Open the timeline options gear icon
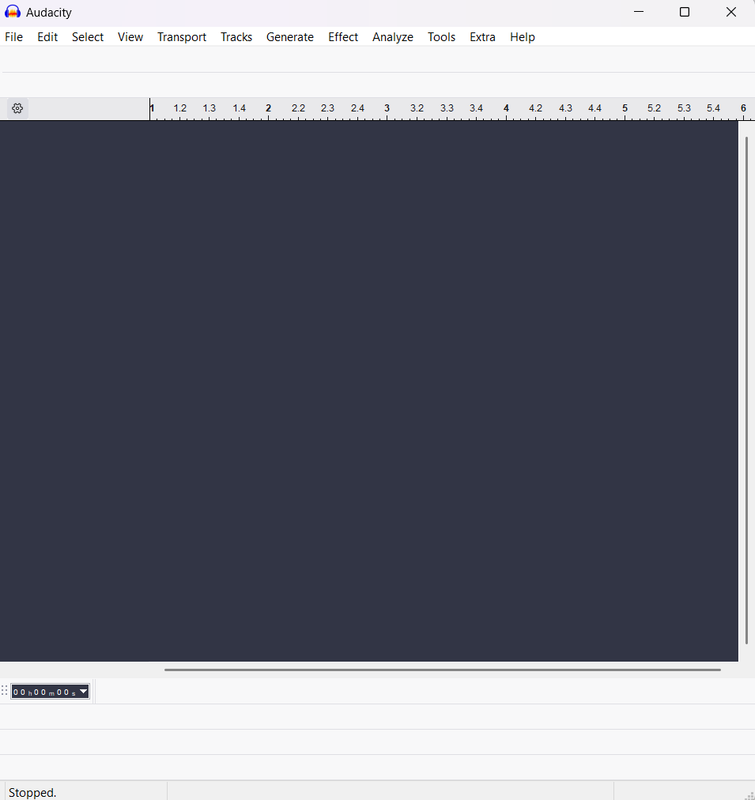The image size is (755, 800). (17, 108)
